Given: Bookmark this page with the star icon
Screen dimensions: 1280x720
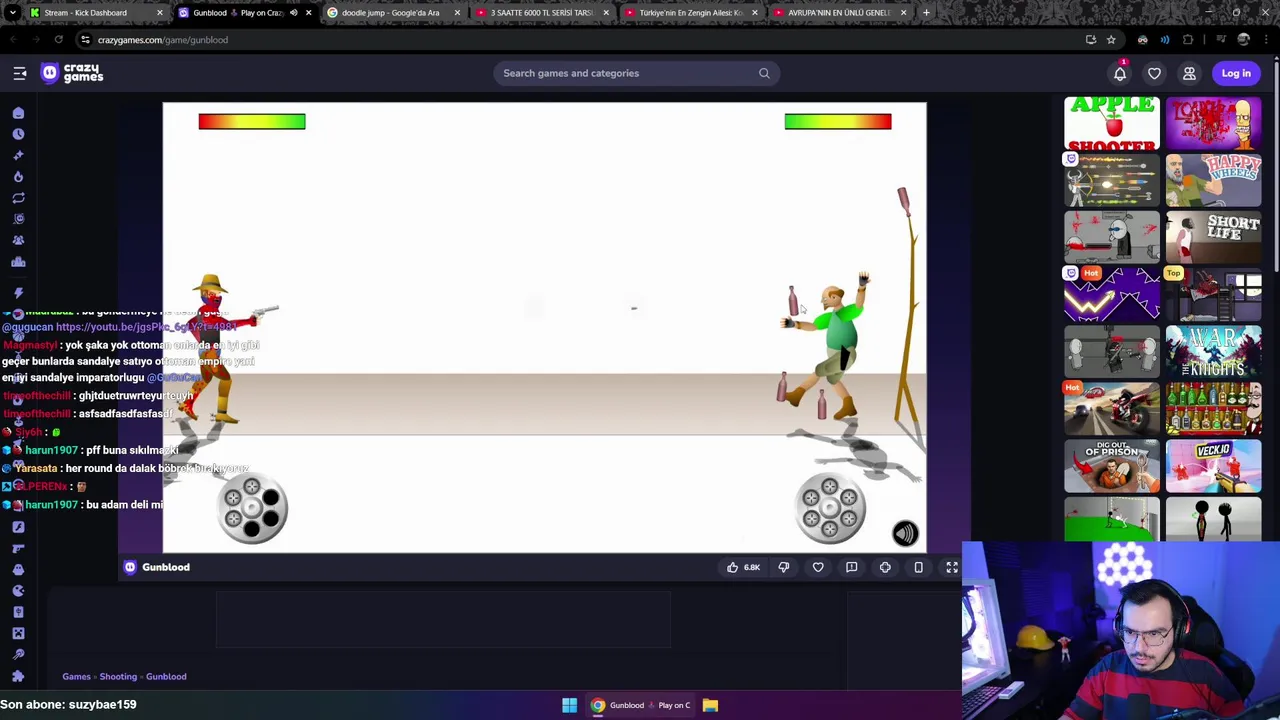Looking at the screenshot, I should click(x=1111, y=40).
